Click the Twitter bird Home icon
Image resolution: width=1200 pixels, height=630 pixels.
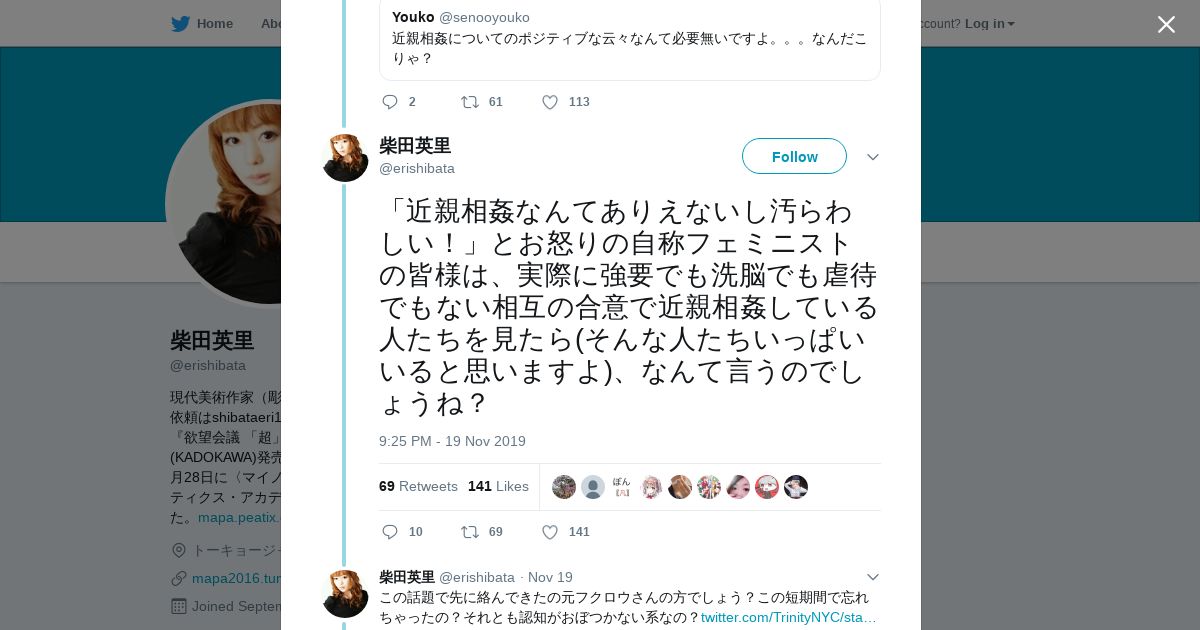[180, 24]
